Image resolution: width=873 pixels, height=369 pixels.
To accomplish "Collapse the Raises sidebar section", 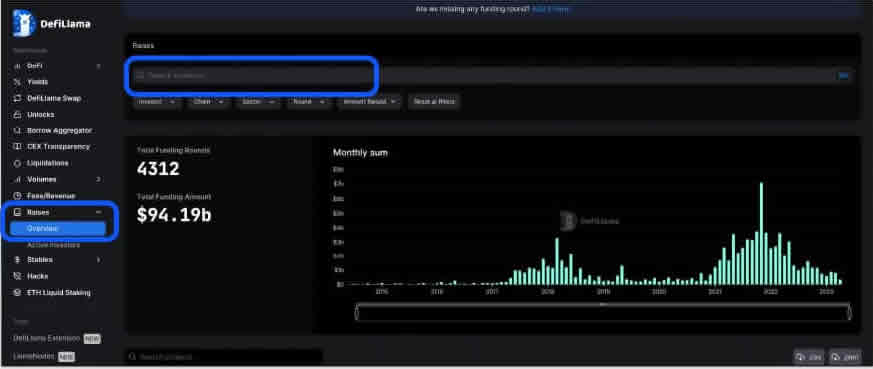I will (x=99, y=212).
